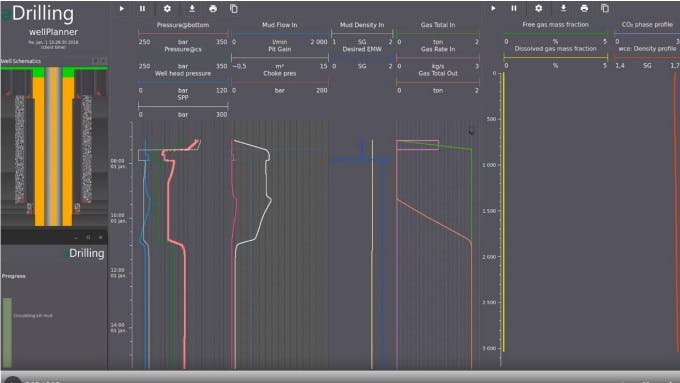Click the 300 maximum of SPP scale
This screenshot has width=680, height=383.
coord(222,115)
